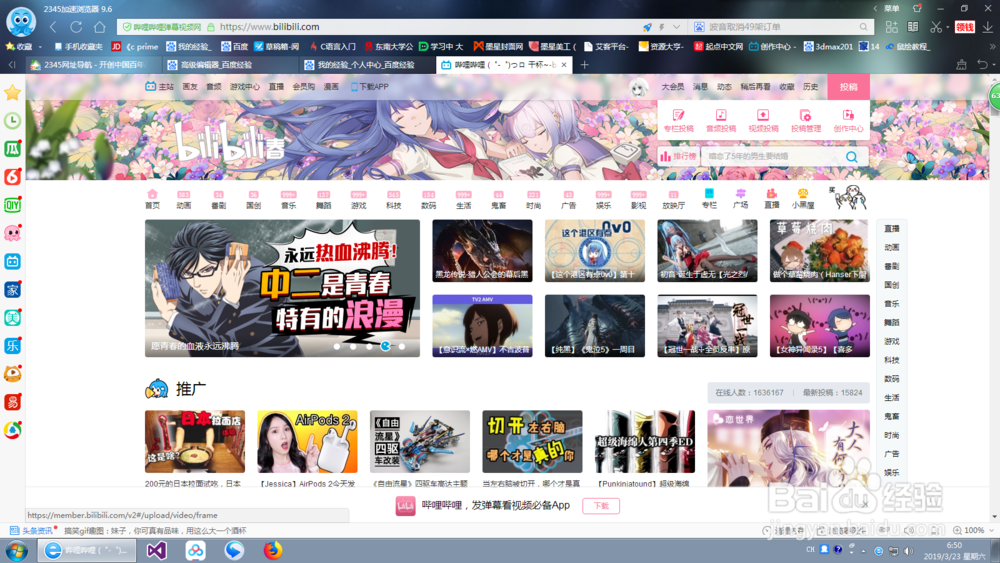Open the iQIYI icon in browser sidebar

point(12,205)
